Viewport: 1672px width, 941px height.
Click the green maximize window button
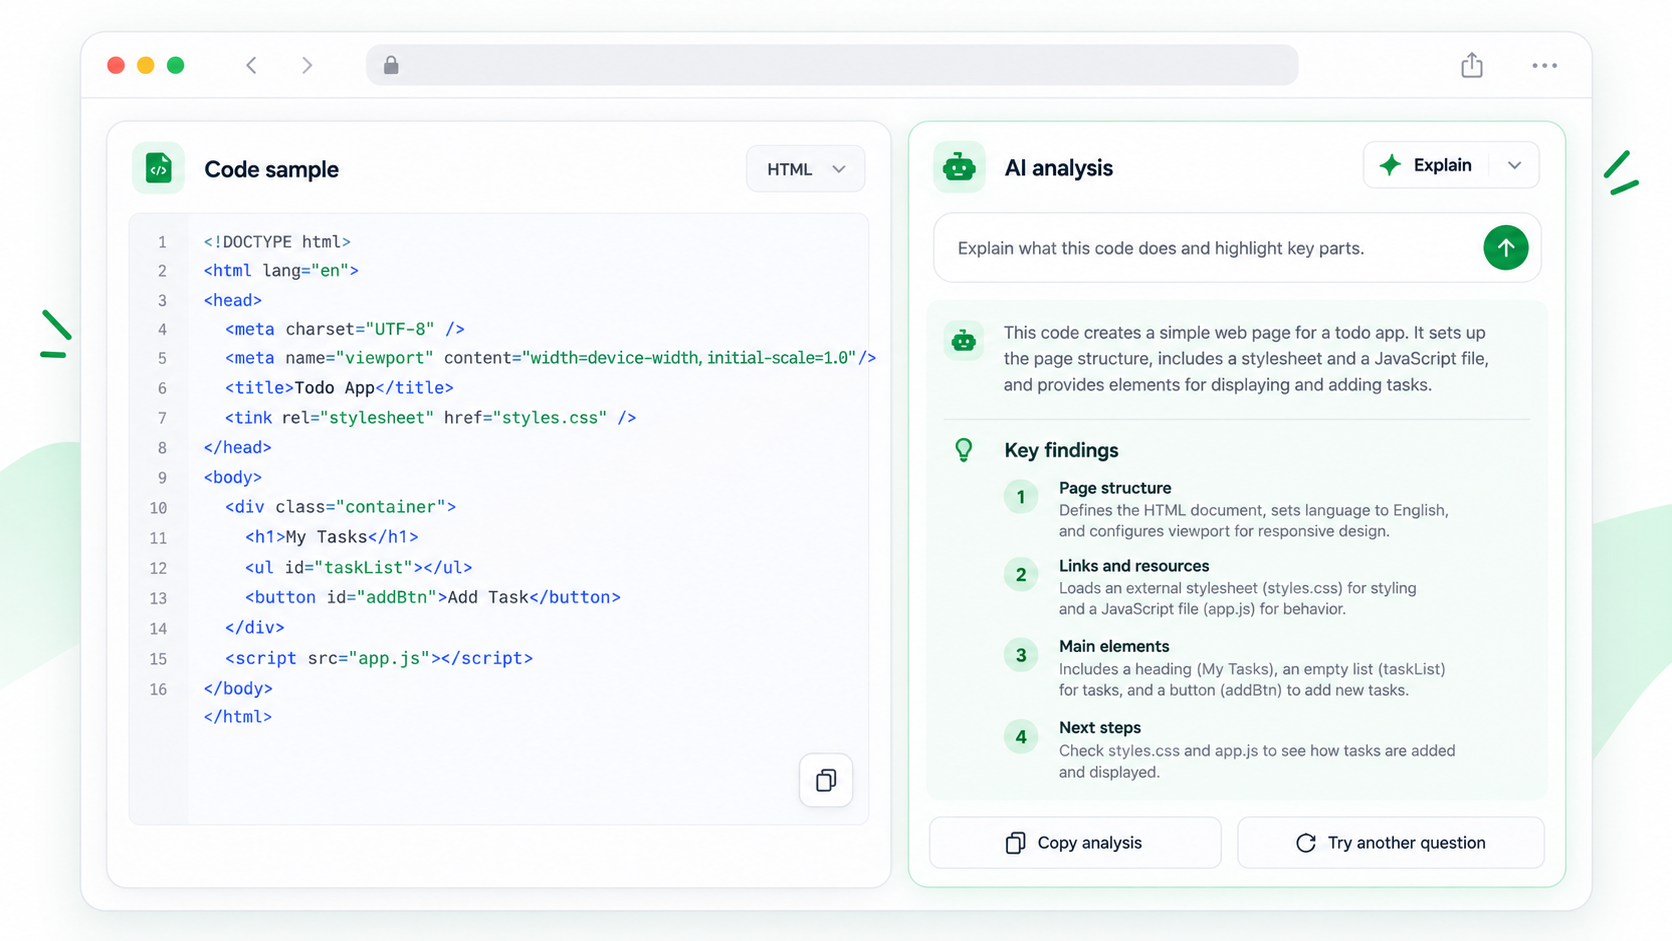point(176,65)
